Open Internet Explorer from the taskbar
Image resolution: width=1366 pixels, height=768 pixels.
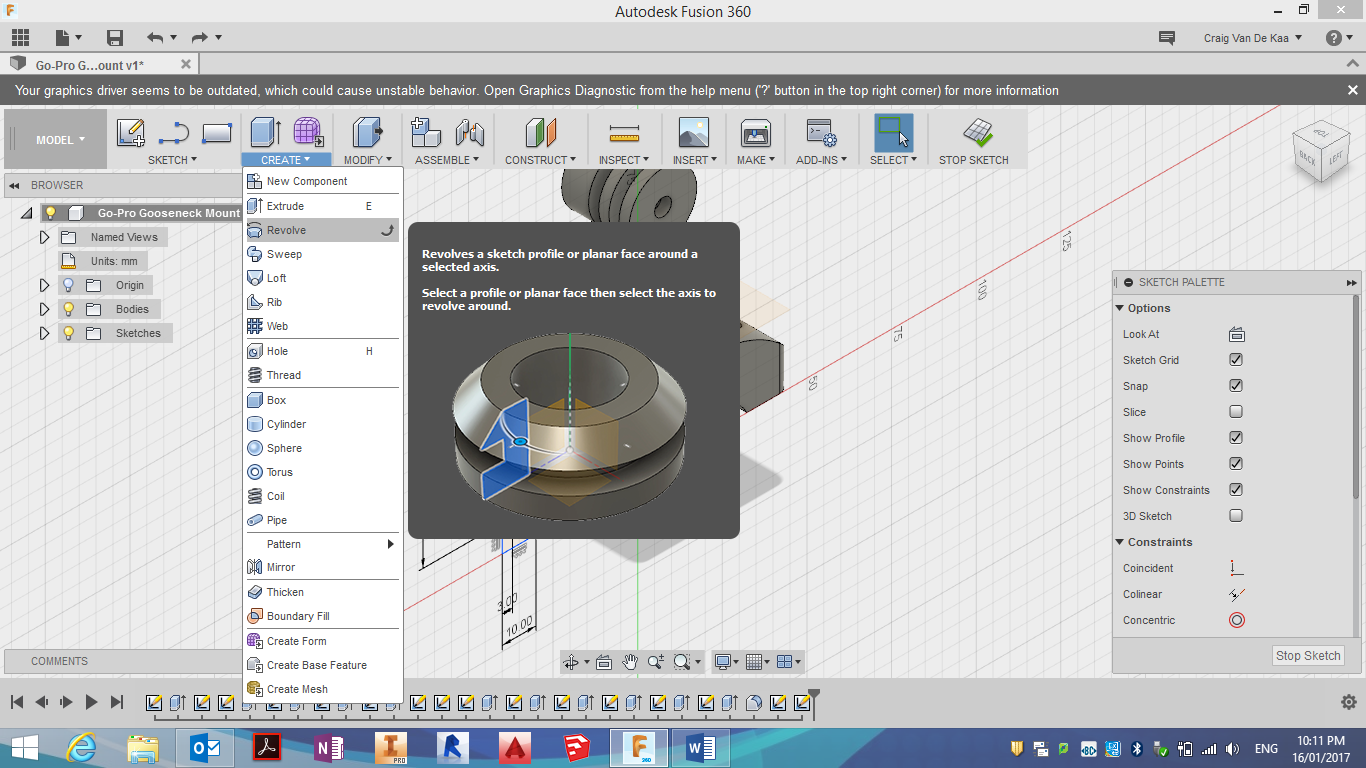[x=79, y=748]
